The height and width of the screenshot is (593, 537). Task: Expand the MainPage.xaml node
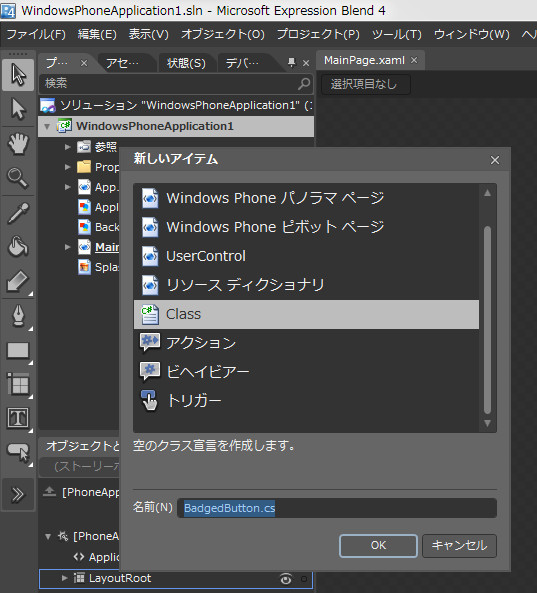(x=67, y=247)
